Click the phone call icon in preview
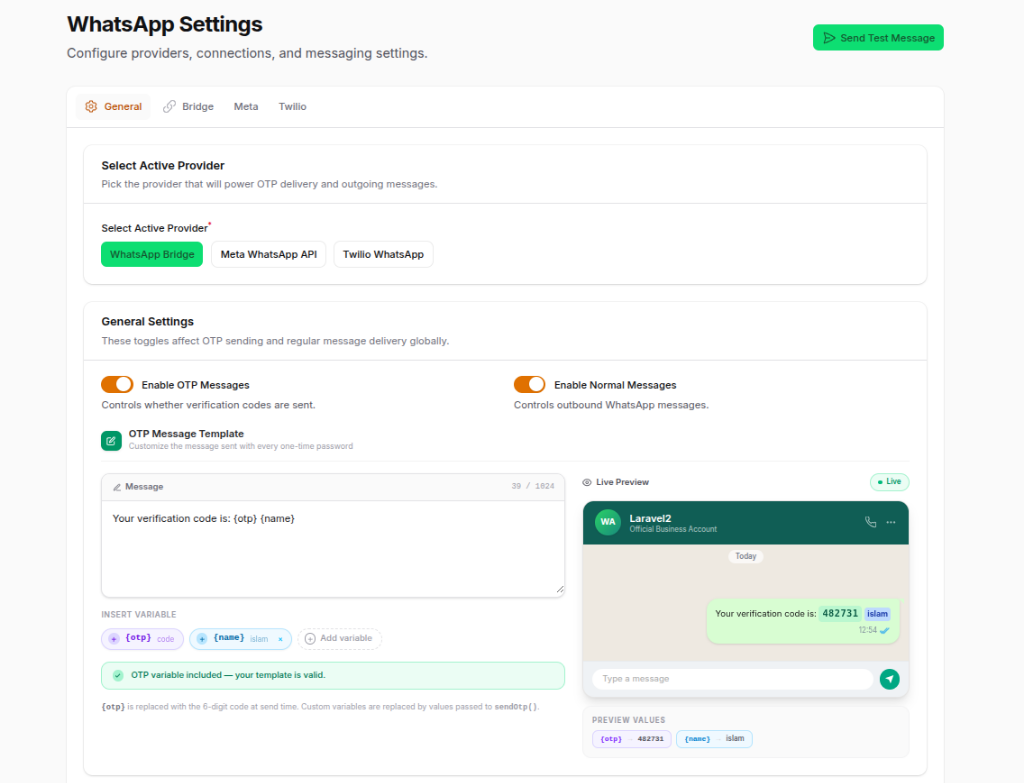Viewport: 1024px width, 783px height. coord(871,522)
